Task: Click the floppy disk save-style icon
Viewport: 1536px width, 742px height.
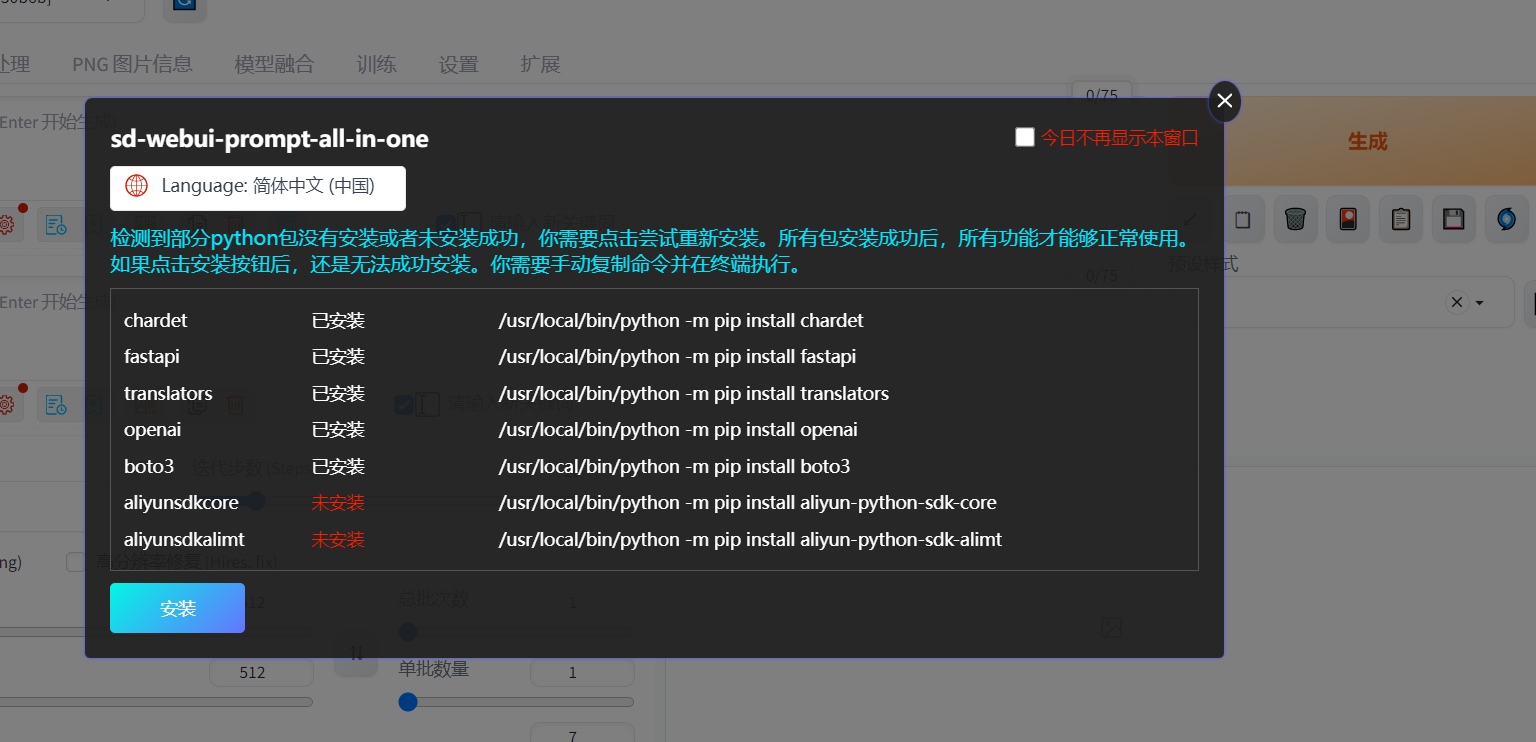Action: (1454, 220)
